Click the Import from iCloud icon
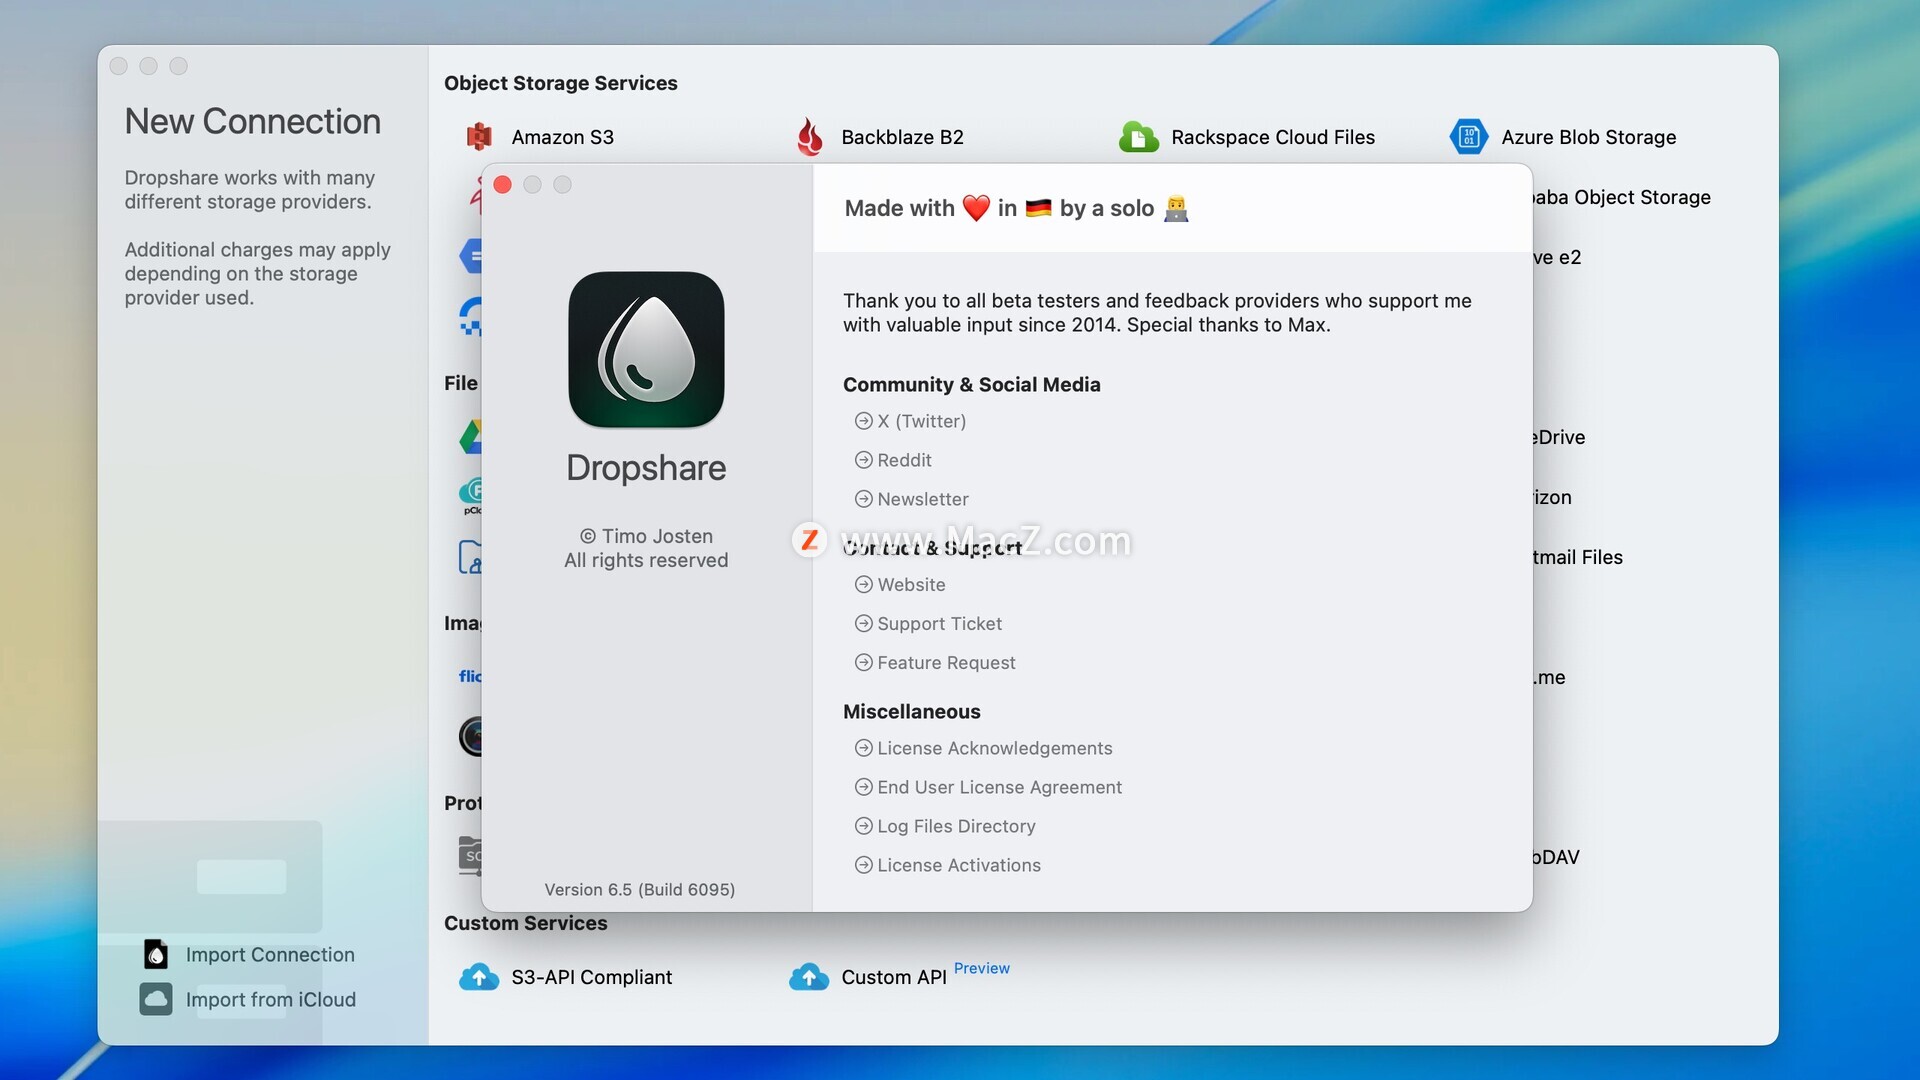This screenshot has width=1920, height=1080. coord(156,999)
